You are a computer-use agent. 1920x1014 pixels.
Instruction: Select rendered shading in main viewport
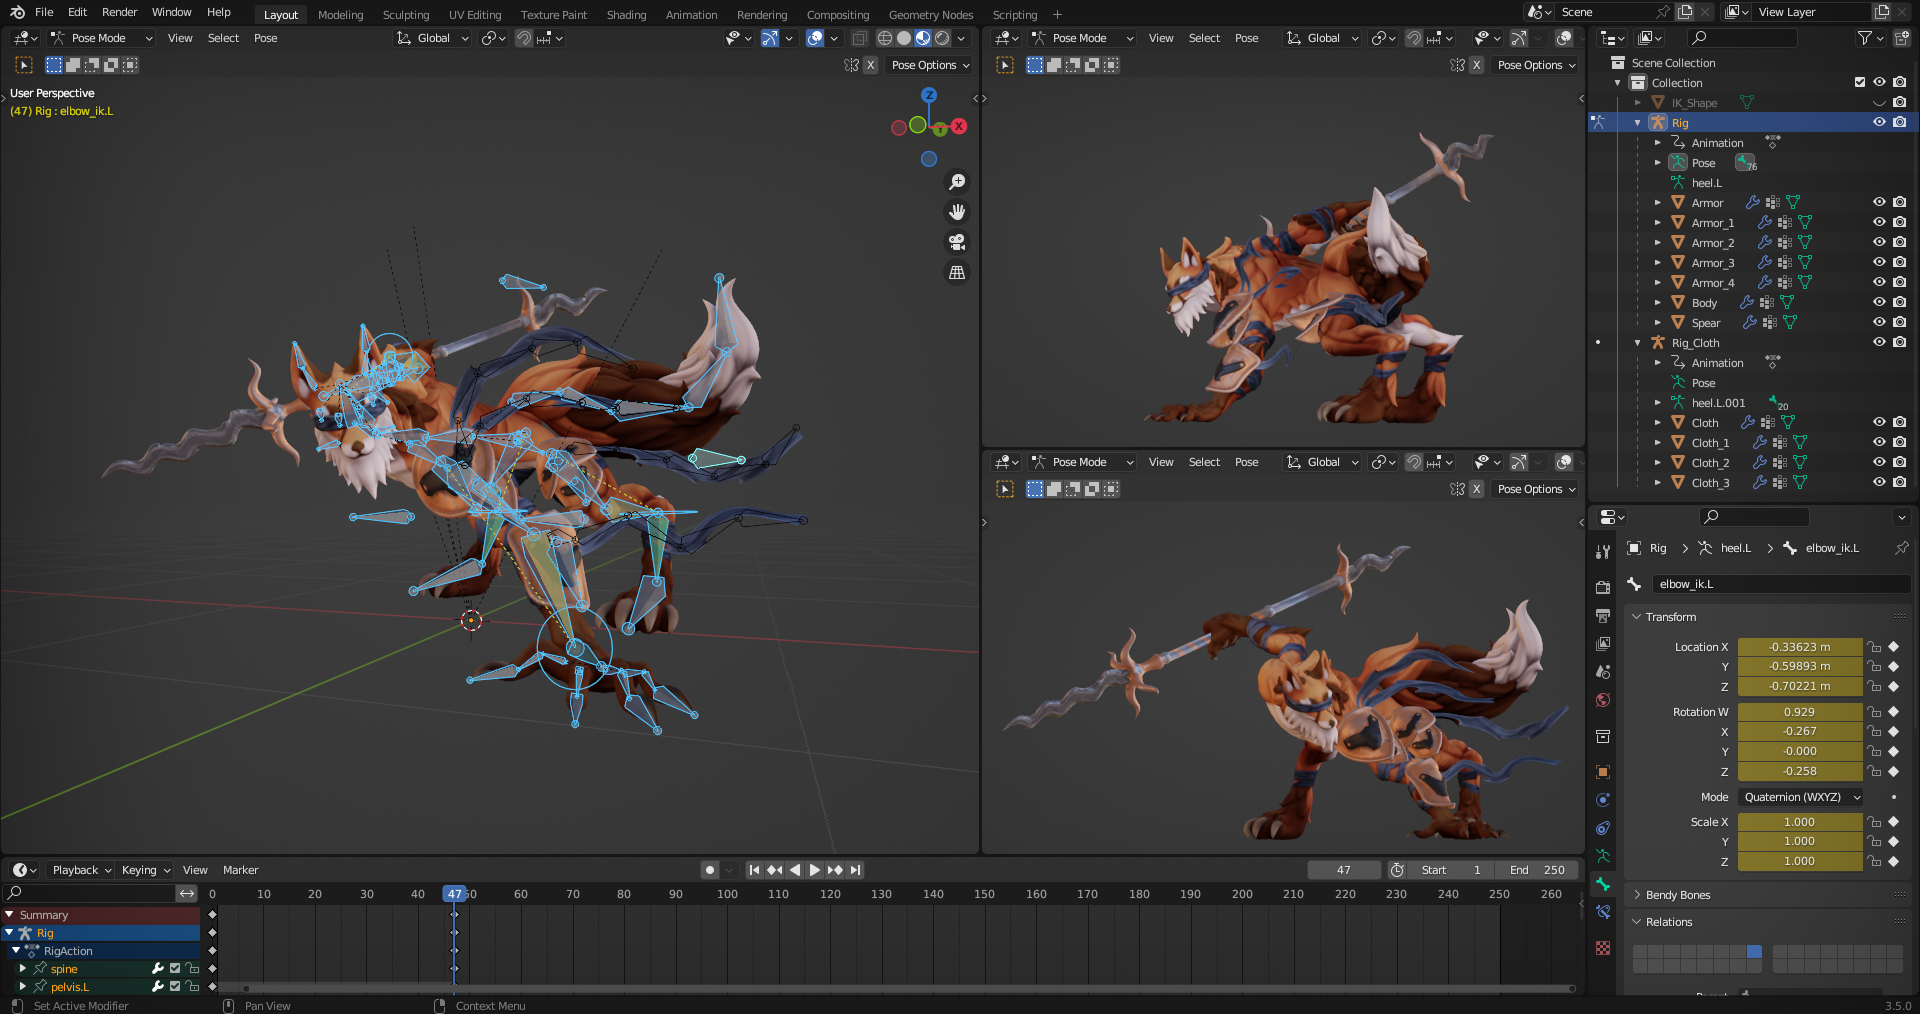coord(942,38)
